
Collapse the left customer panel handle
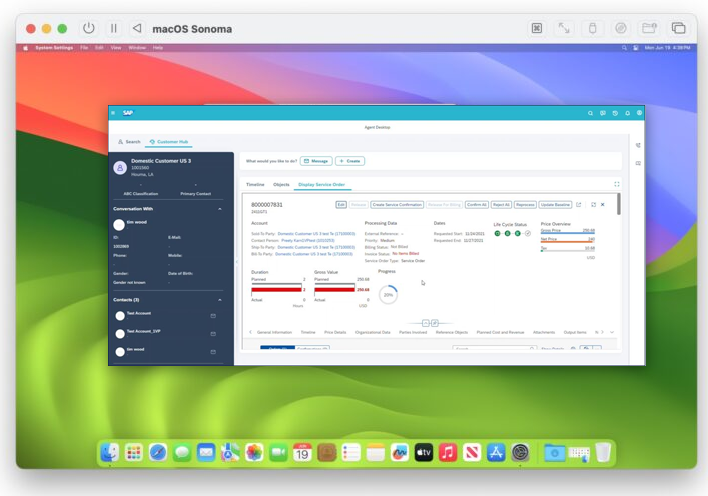[236, 262]
